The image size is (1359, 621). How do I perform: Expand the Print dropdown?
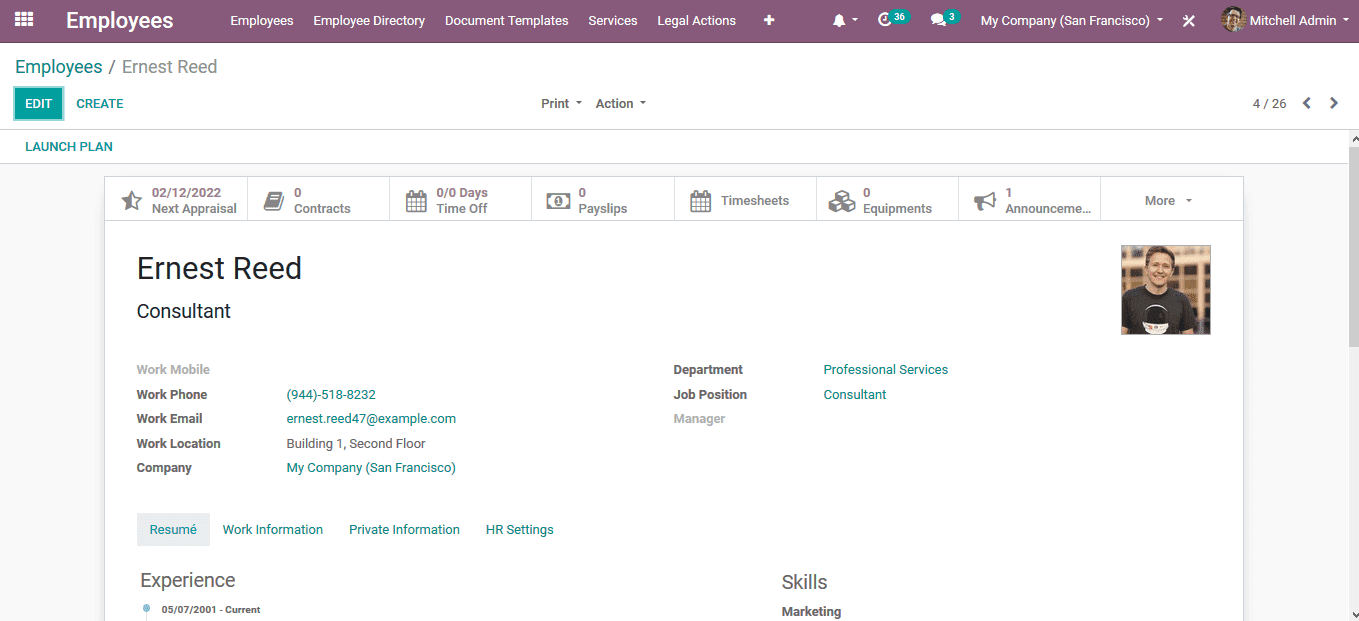point(561,103)
